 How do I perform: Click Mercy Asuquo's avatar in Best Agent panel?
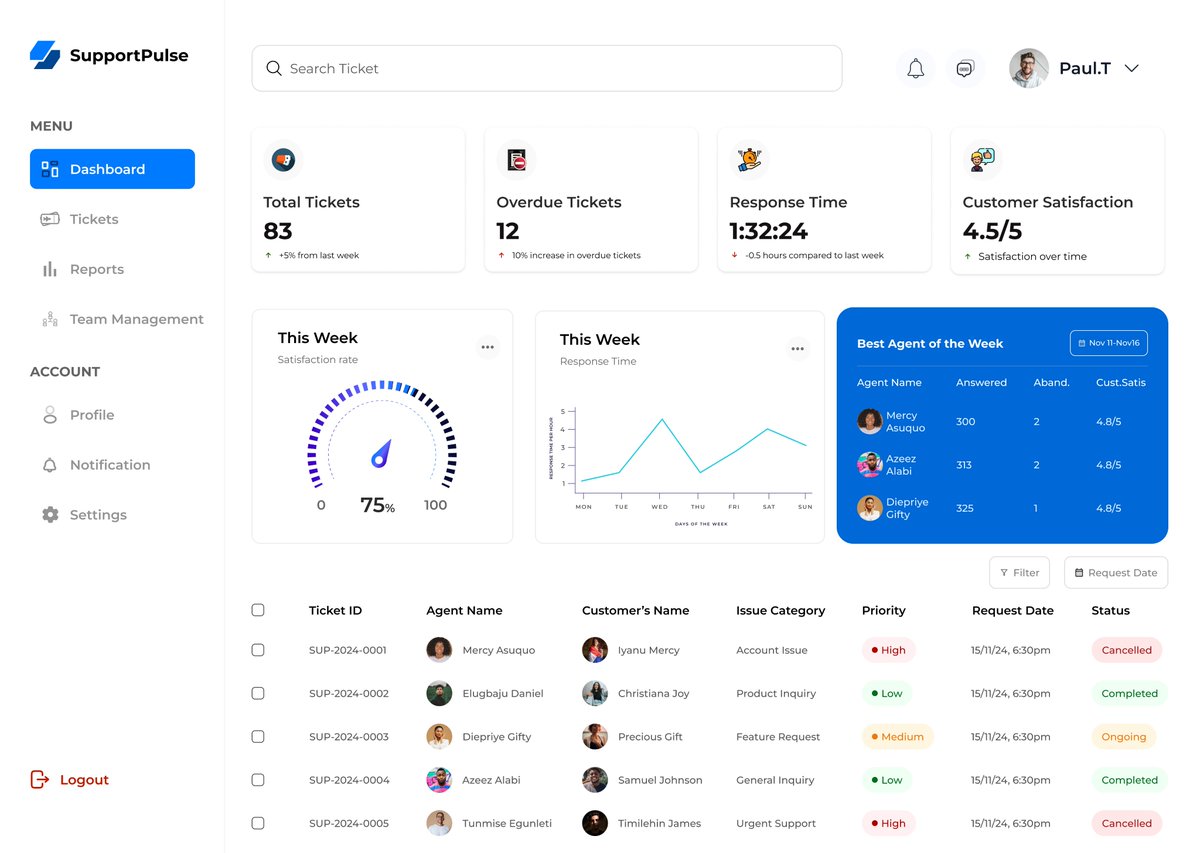click(x=869, y=421)
